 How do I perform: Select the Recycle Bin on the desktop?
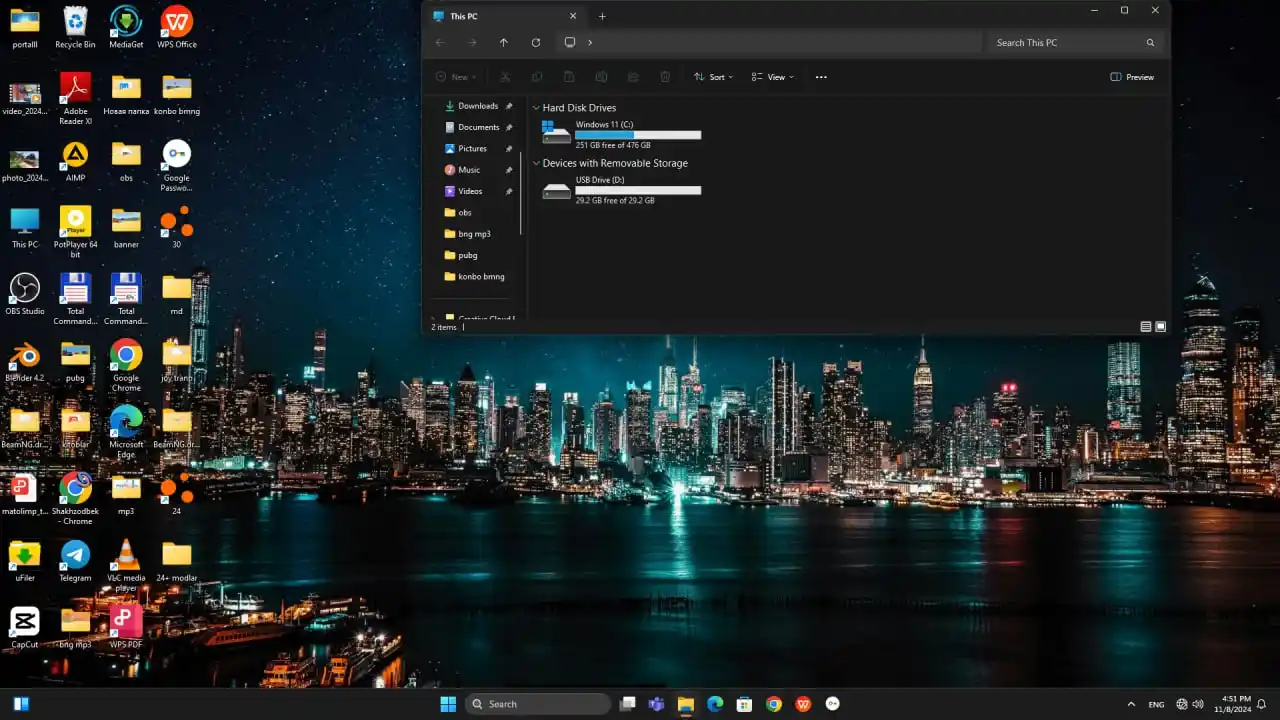point(75,27)
